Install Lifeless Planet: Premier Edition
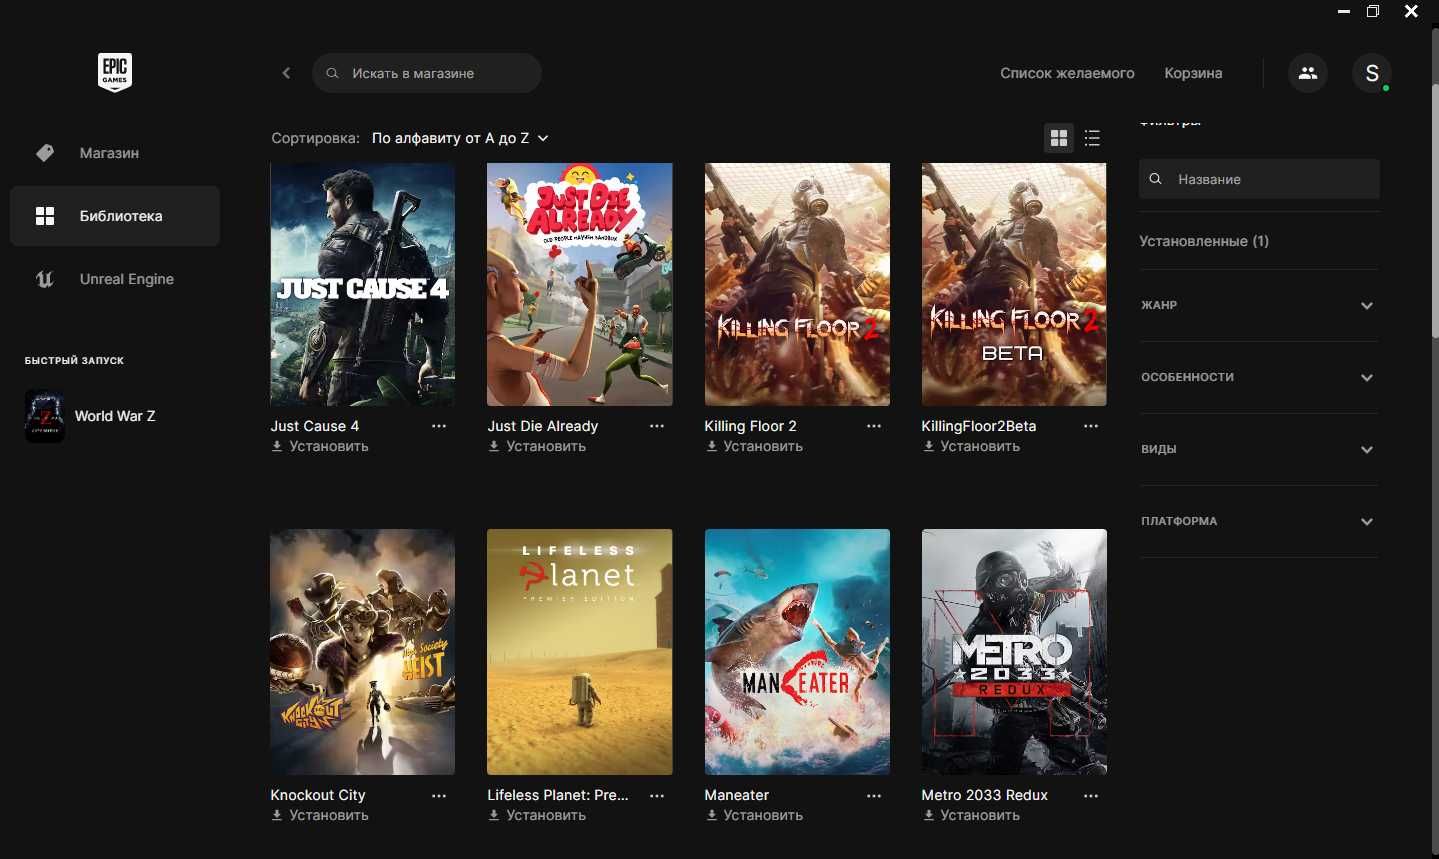The height and width of the screenshot is (859, 1439). coord(537,816)
